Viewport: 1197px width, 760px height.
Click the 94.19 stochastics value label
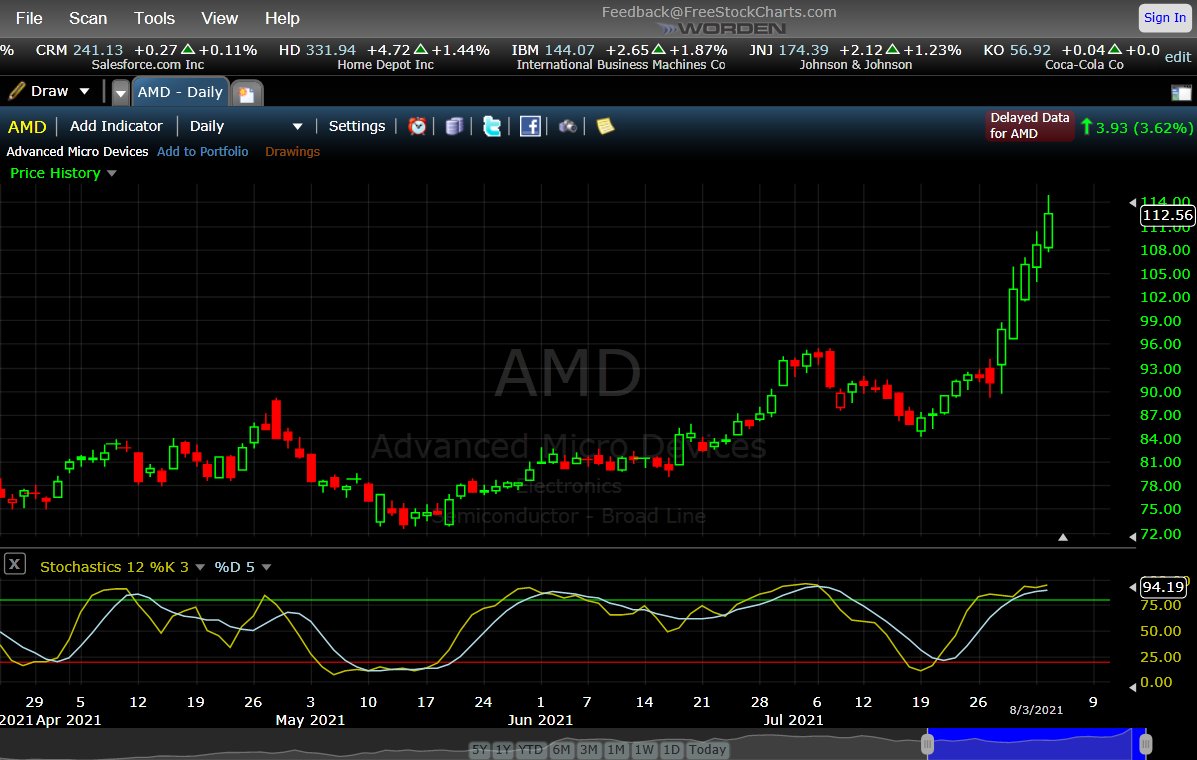click(x=1163, y=587)
